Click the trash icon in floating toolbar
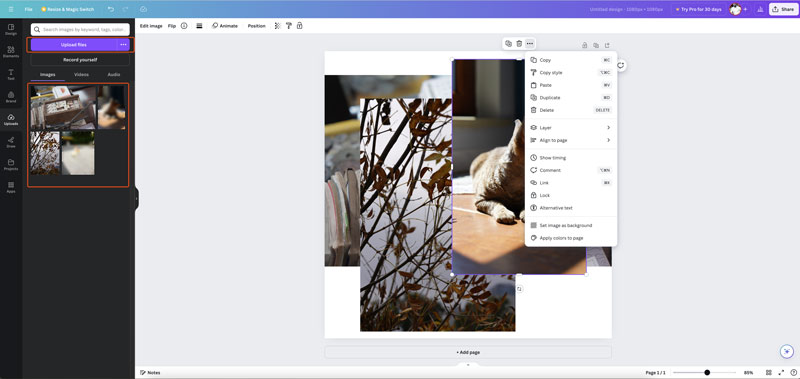Image resolution: width=800 pixels, height=379 pixels. pos(519,44)
